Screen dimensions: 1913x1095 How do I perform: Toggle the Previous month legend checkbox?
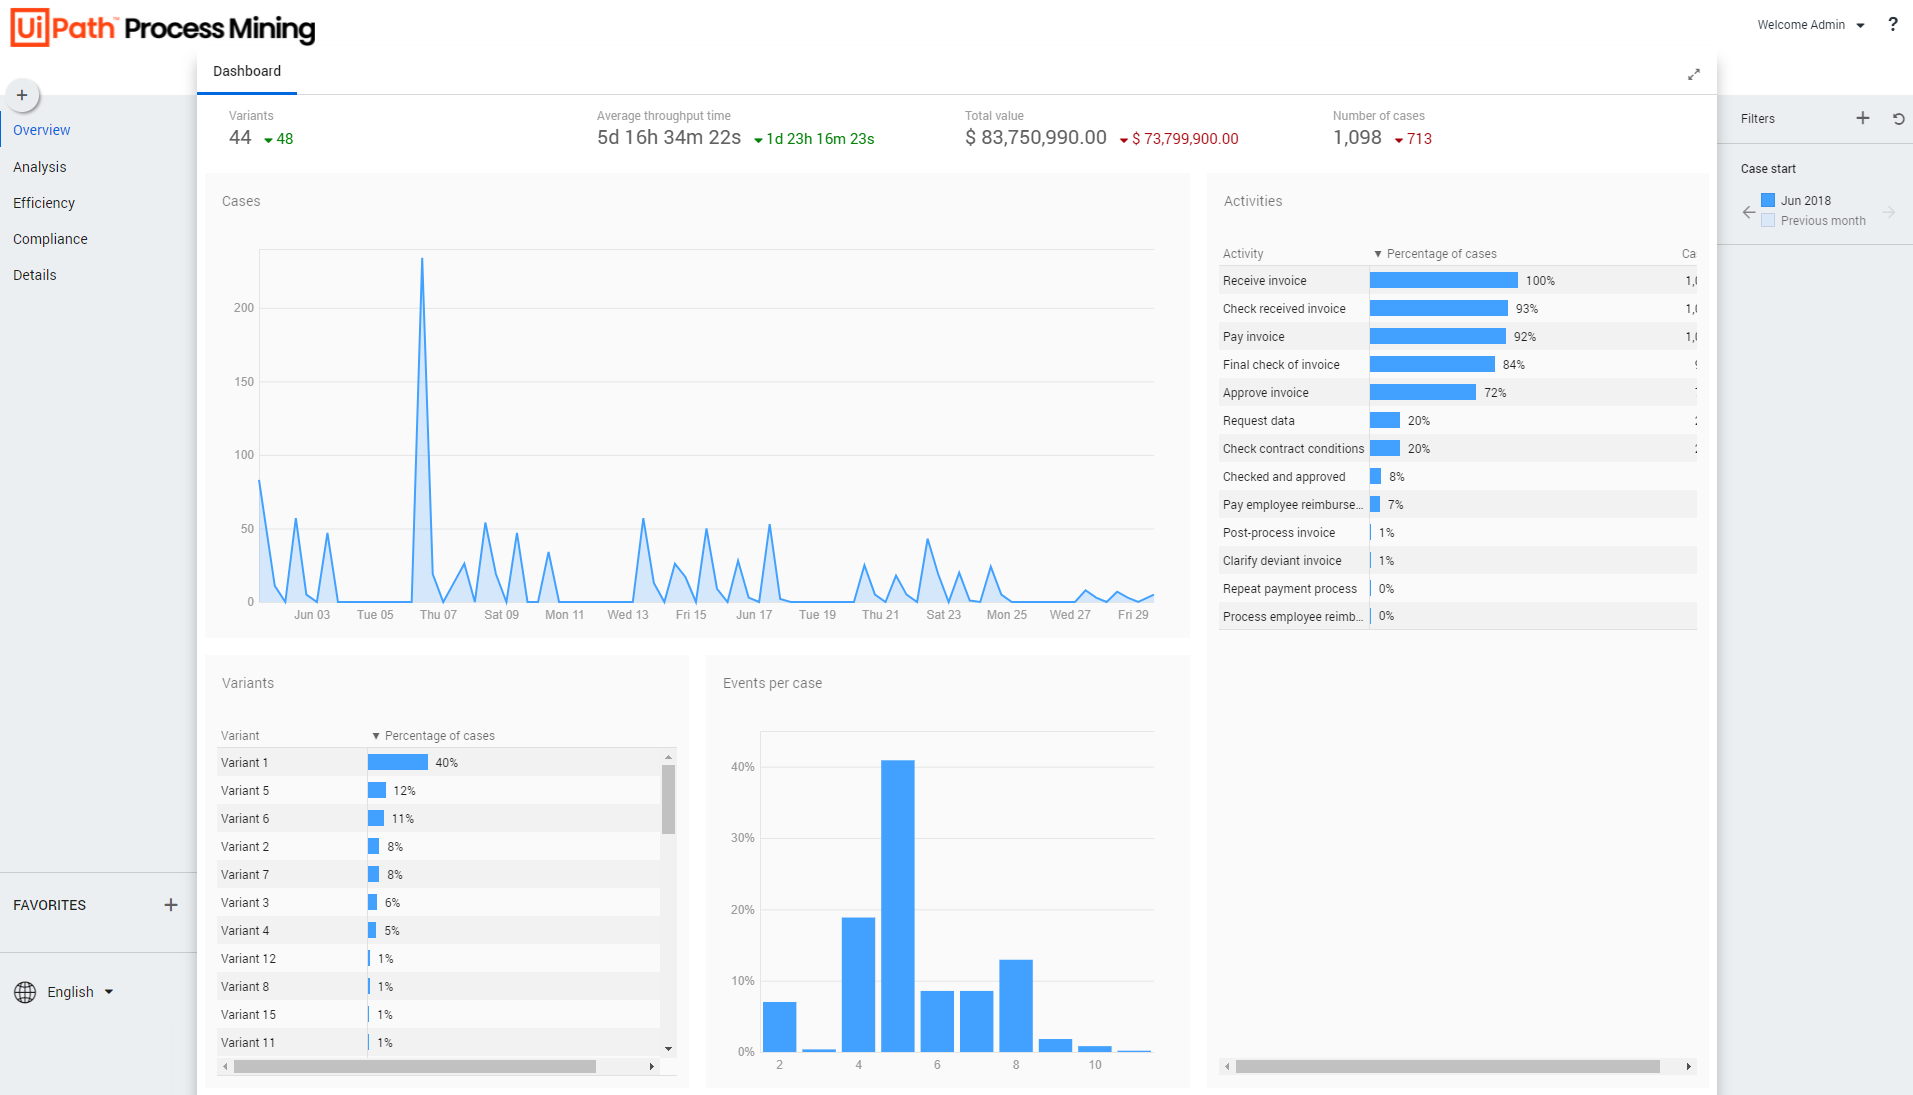point(1768,221)
